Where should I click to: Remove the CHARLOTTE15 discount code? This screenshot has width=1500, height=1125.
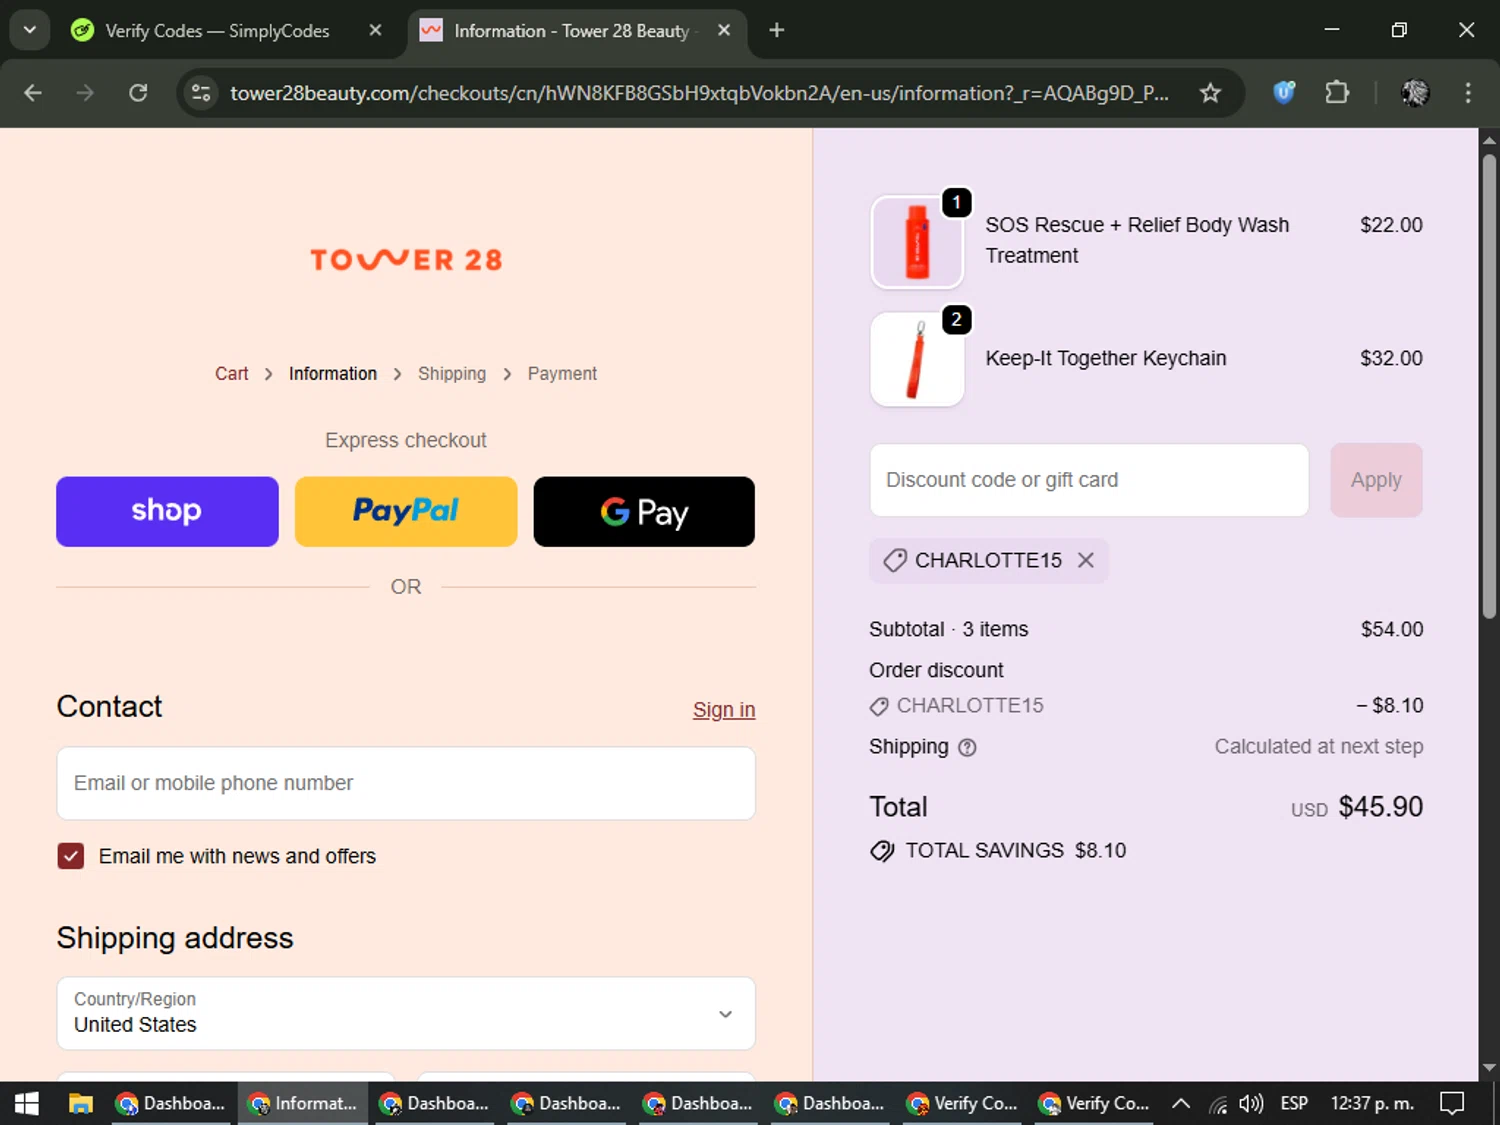coord(1086,560)
